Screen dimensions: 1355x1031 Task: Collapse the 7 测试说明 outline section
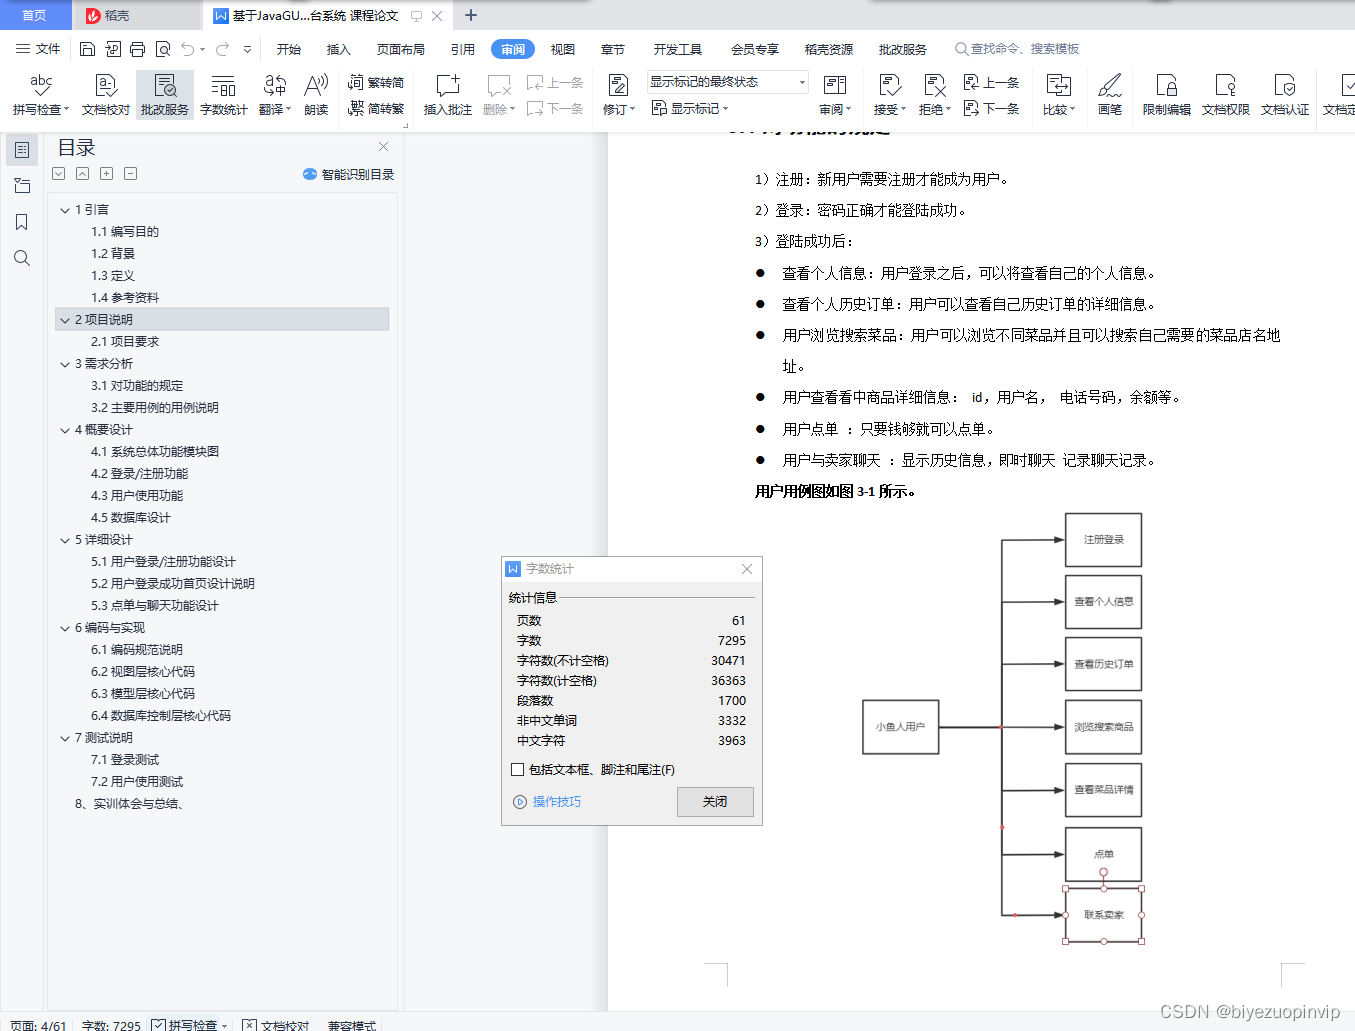coord(65,738)
